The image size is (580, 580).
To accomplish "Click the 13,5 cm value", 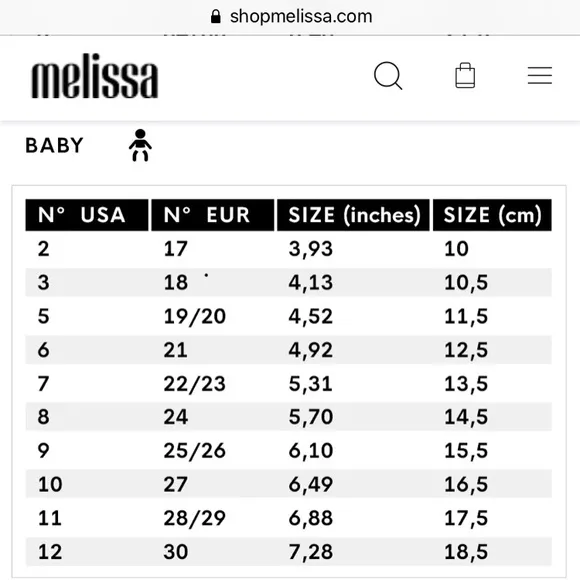I will click(466, 384).
